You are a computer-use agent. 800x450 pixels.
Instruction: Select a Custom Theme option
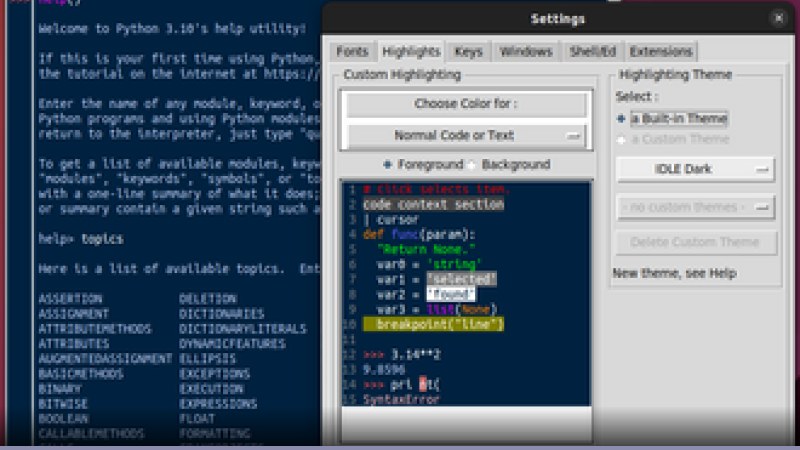[673, 139]
